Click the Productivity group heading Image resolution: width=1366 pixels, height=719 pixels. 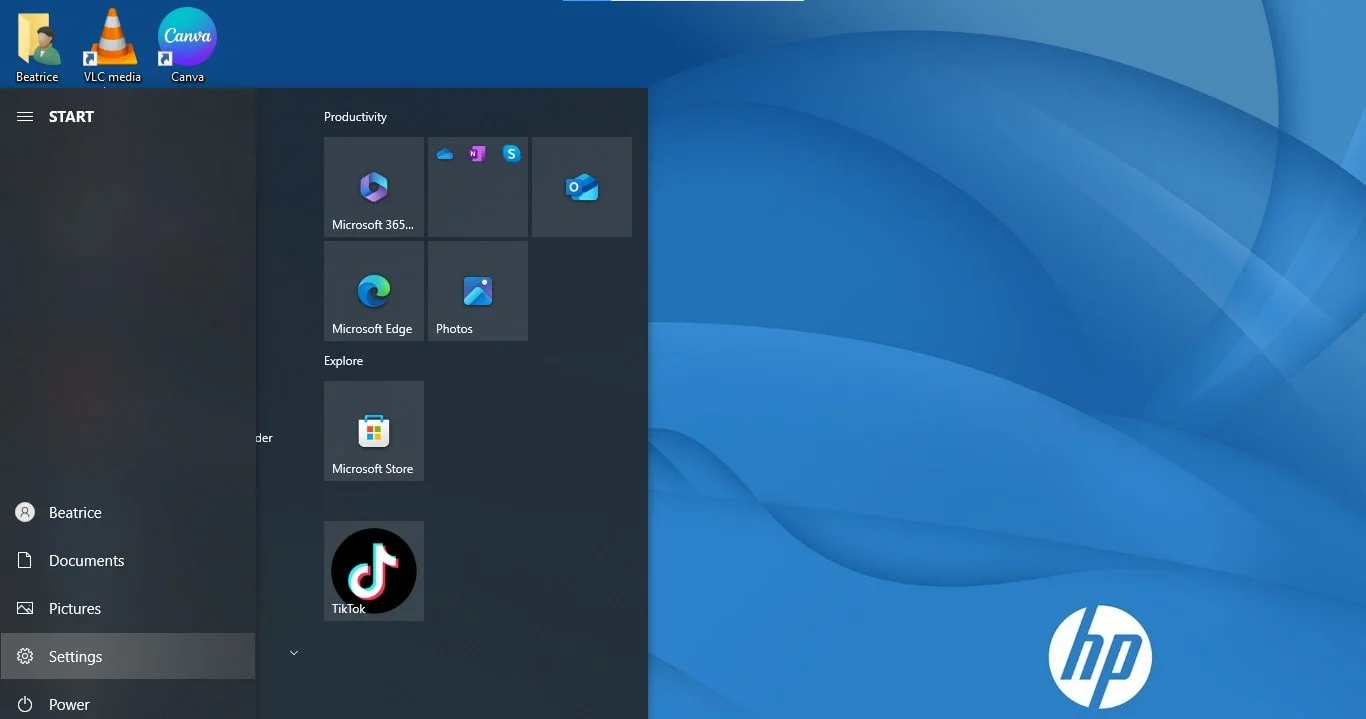coord(355,117)
